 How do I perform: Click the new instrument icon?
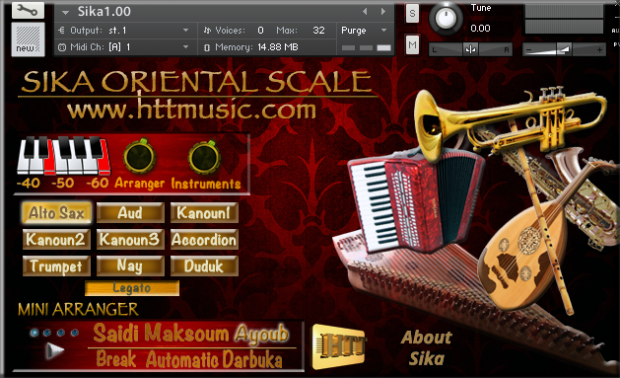(x=28, y=39)
